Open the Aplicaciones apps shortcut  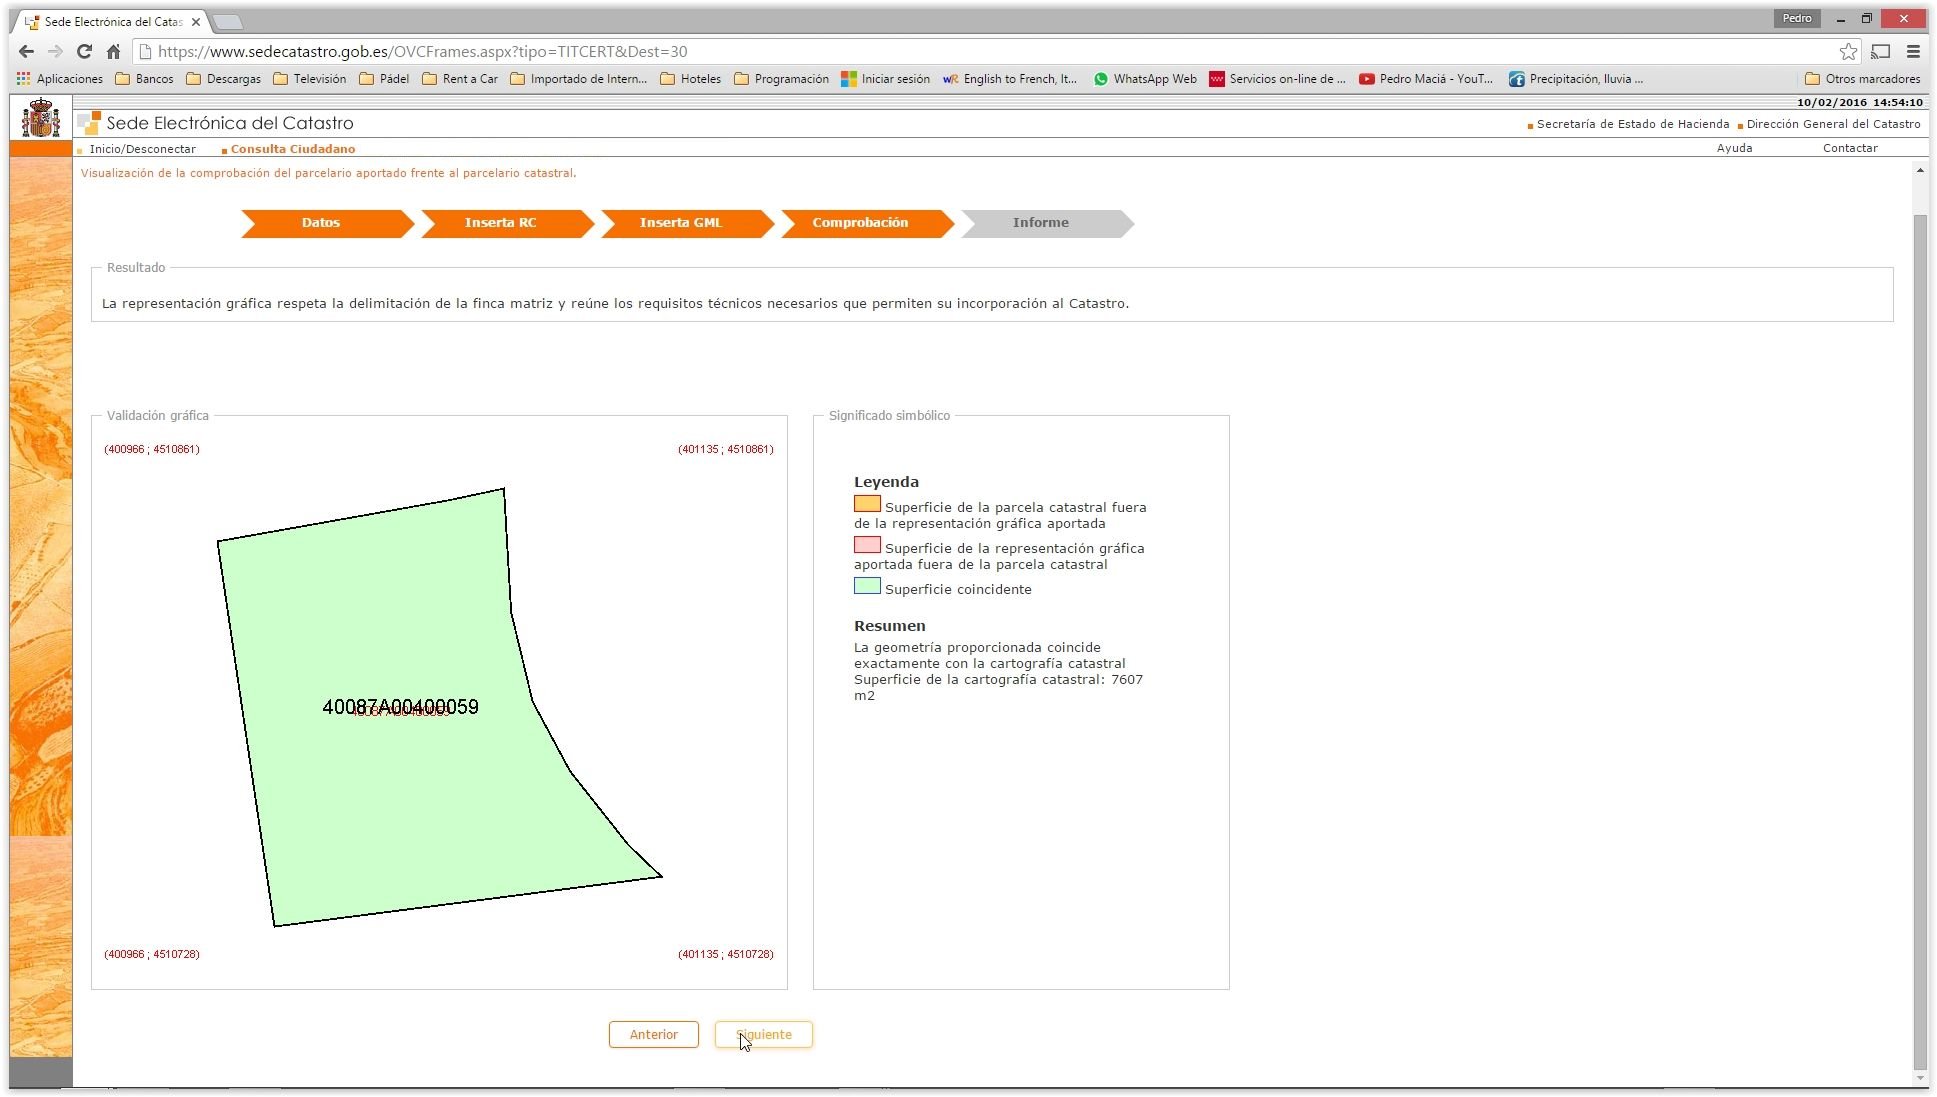(60, 79)
